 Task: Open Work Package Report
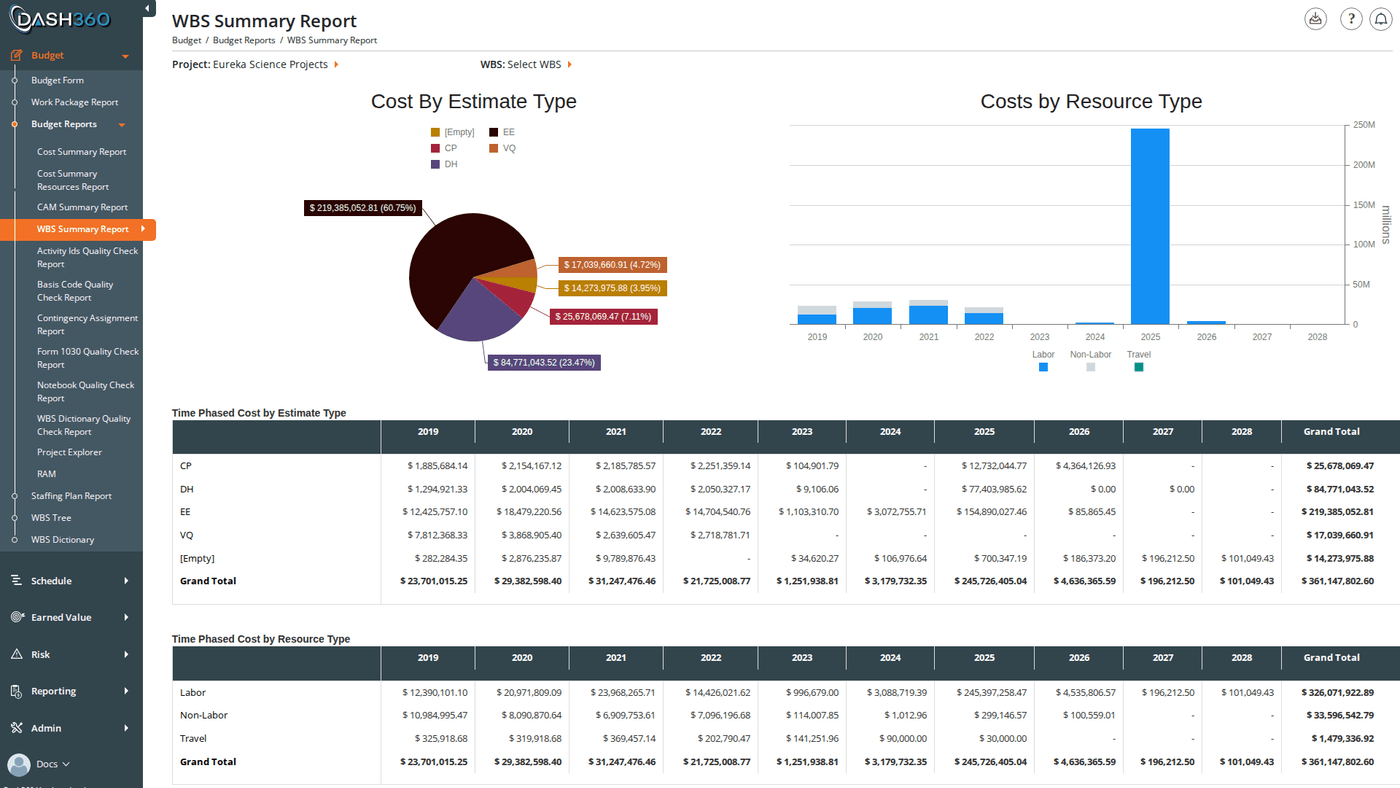pyautogui.click(x=74, y=103)
